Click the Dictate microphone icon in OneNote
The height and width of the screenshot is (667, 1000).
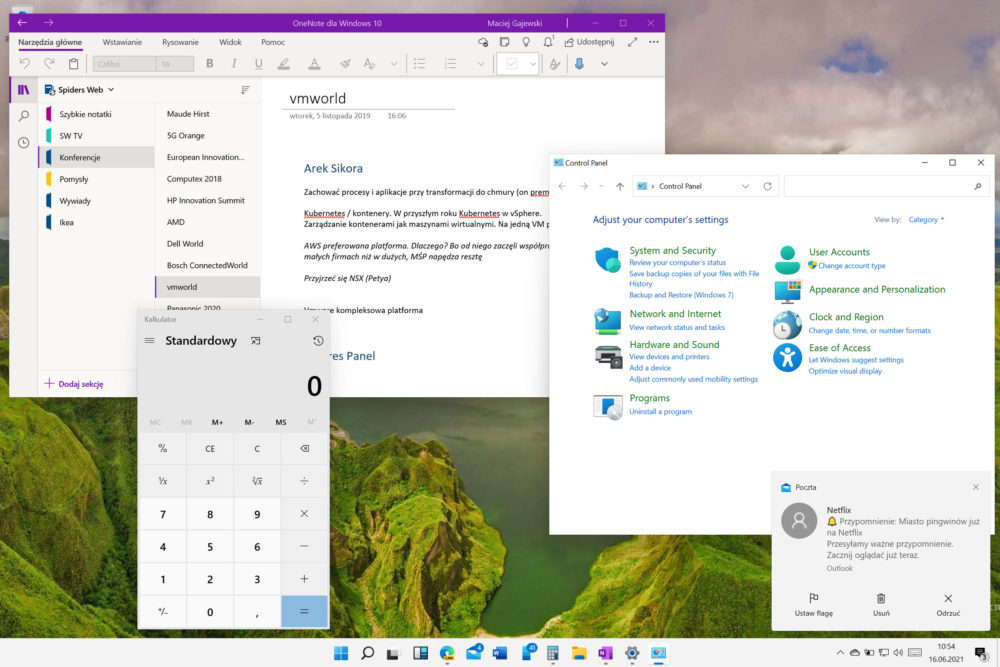tap(580, 63)
